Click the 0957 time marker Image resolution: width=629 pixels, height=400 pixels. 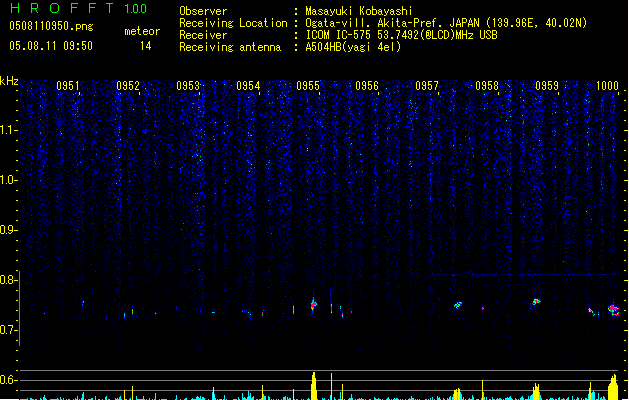(x=427, y=86)
